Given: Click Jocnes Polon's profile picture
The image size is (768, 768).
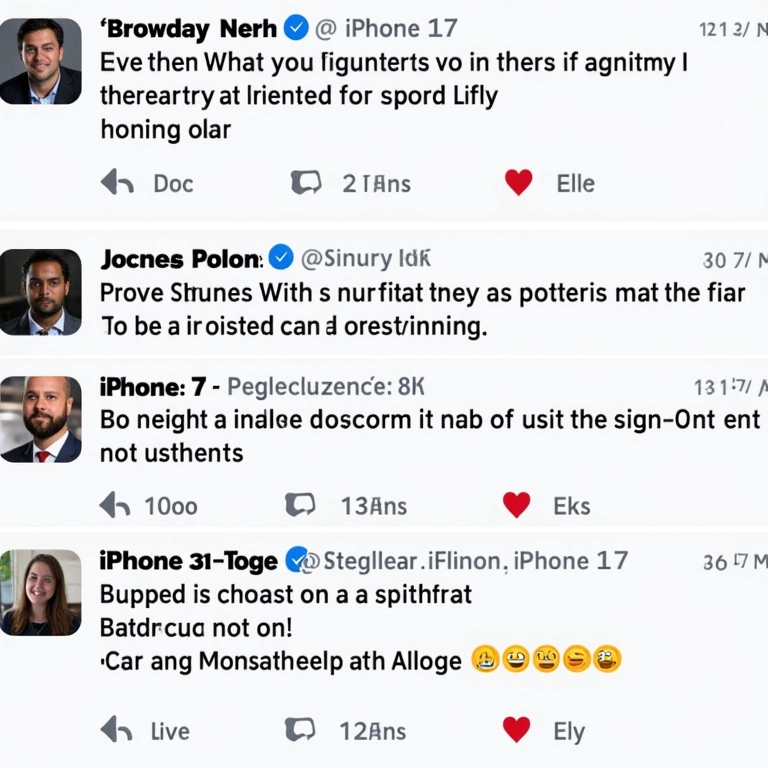Looking at the screenshot, I should tap(40, 291).
